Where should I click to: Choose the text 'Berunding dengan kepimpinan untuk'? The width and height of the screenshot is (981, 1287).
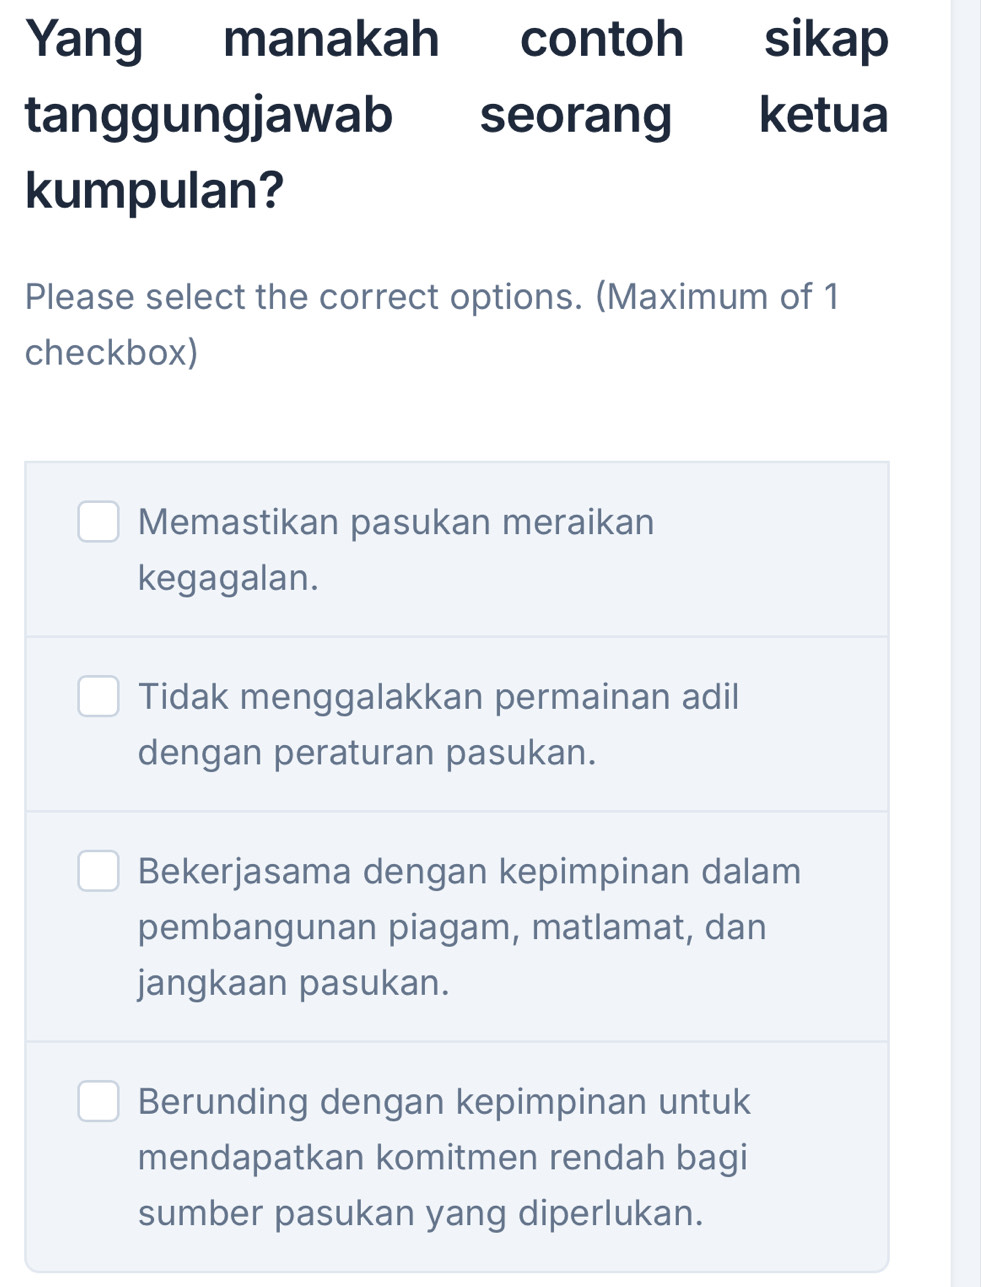coord(445,1102)
